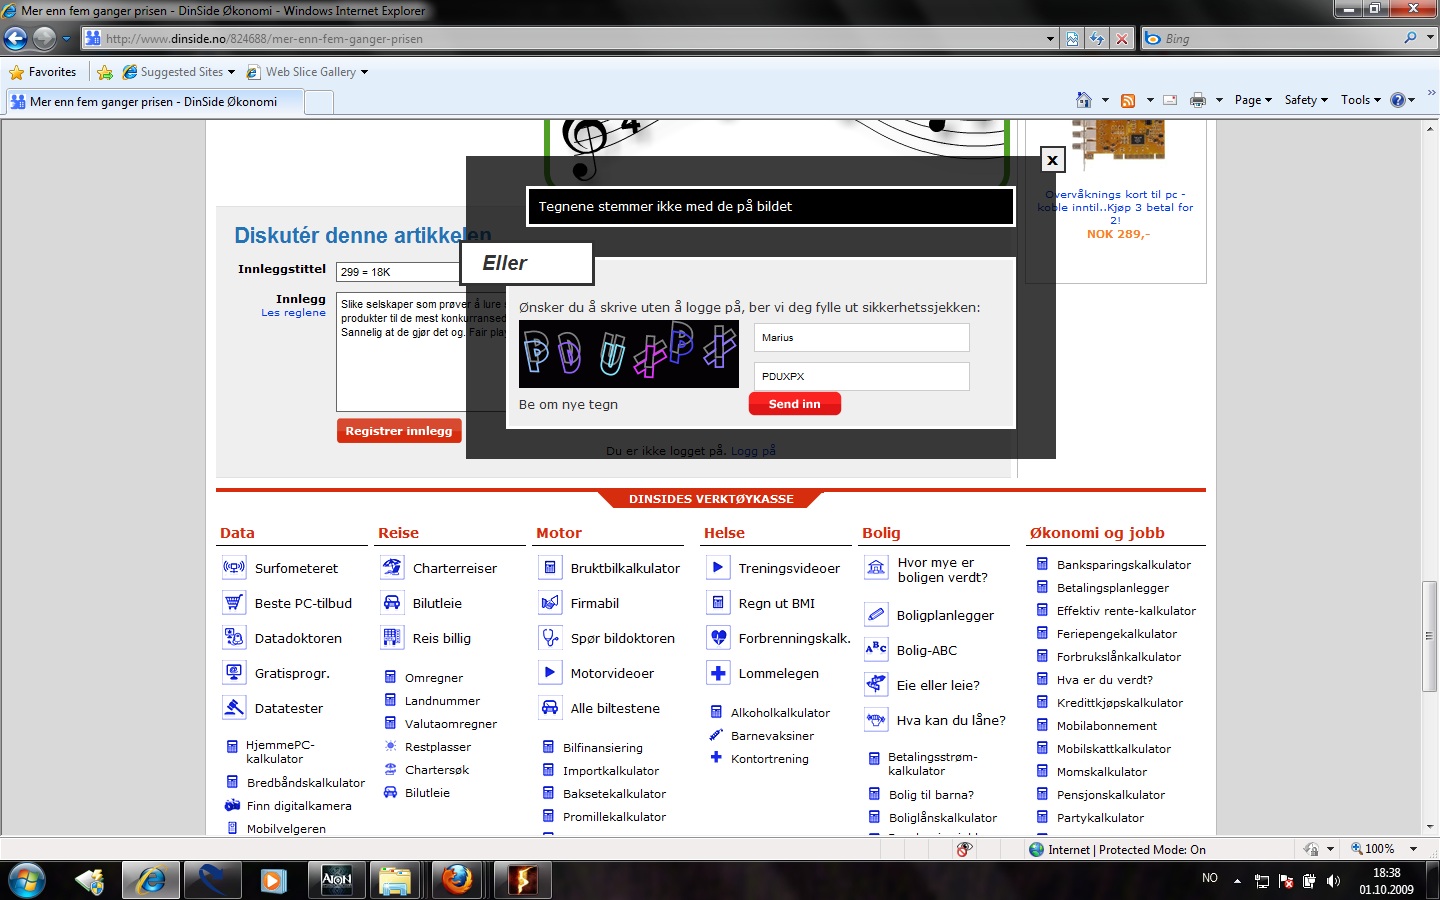Click the Datadoktoren icon

[234, 638]
